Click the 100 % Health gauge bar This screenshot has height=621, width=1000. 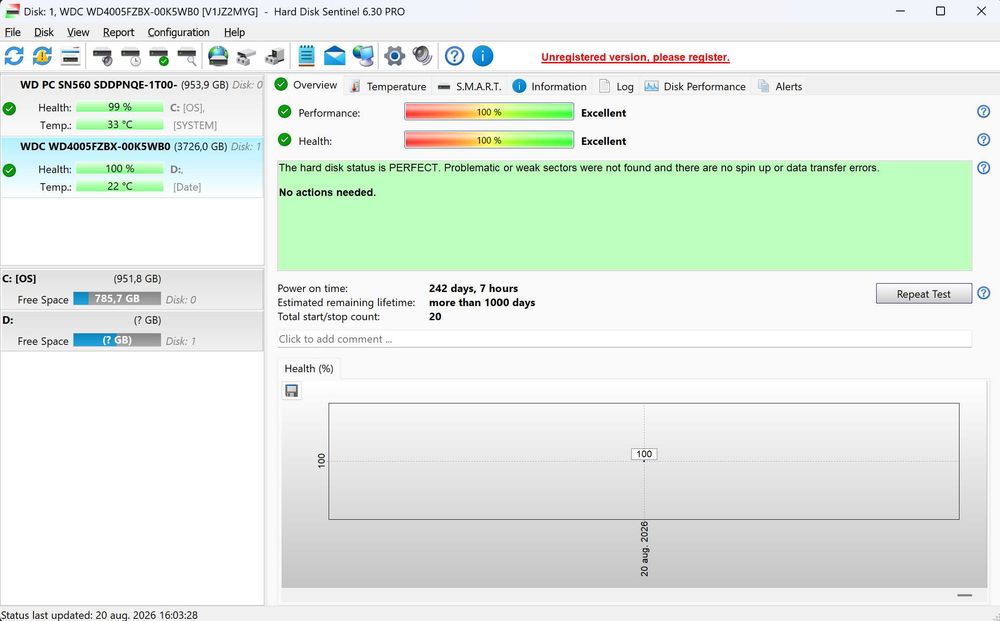489,140
